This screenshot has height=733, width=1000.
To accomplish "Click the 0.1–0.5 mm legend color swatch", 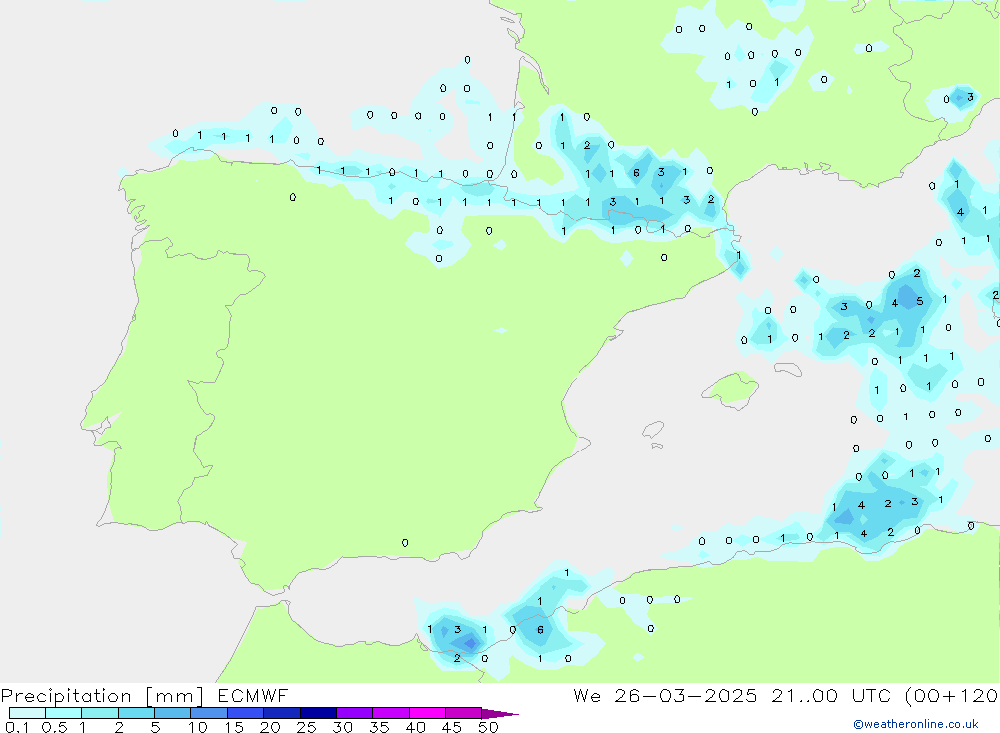I will pos(27,713).
